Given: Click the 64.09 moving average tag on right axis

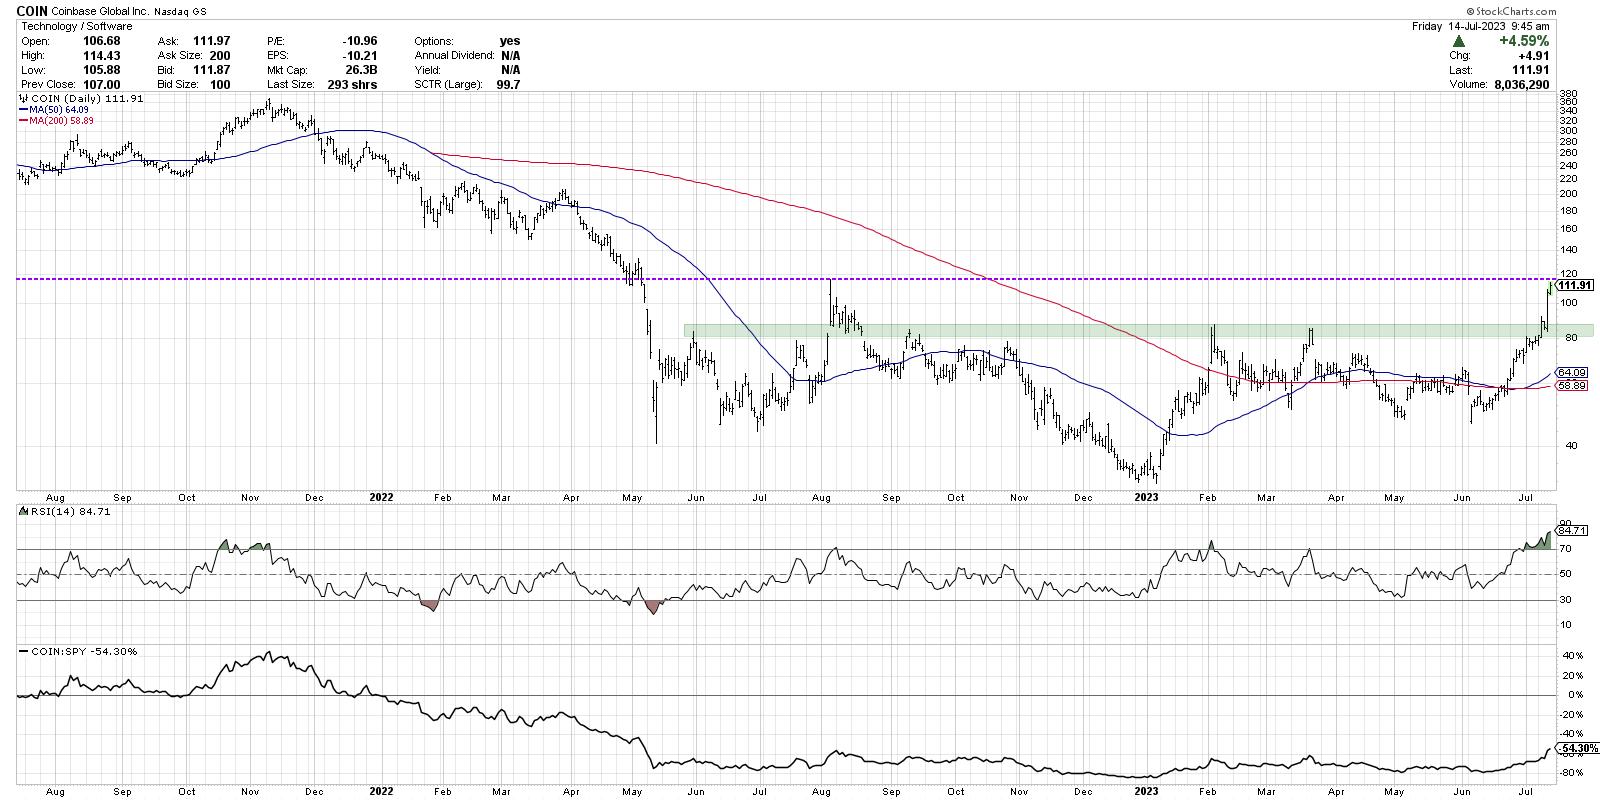Looking at the screenshot, I should pos(1569,373).
